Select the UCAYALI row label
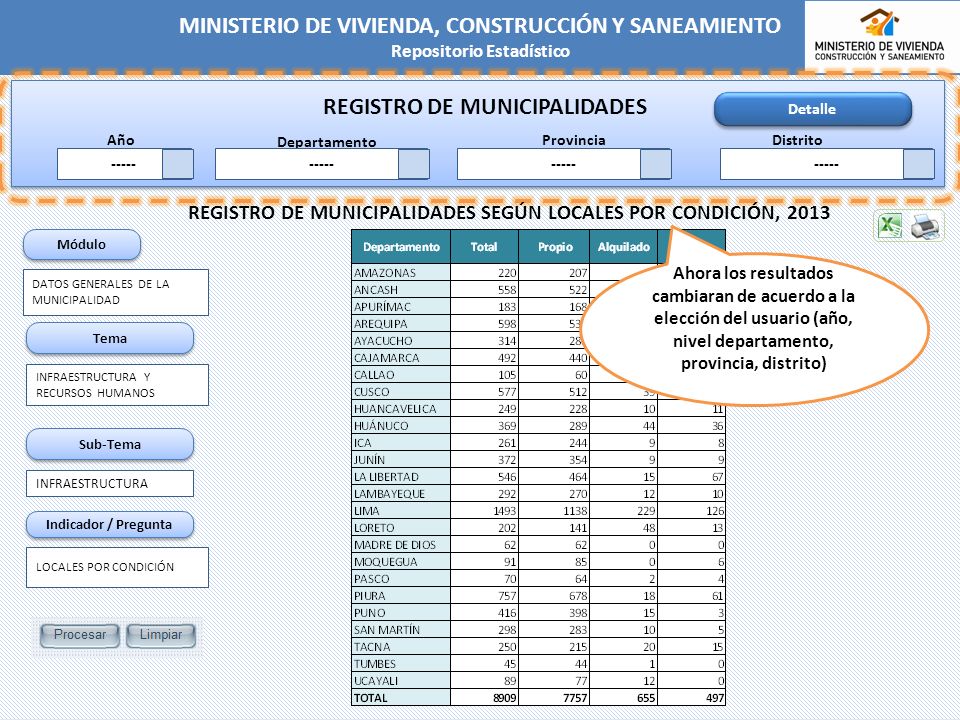960x720 pixels. 401,681
